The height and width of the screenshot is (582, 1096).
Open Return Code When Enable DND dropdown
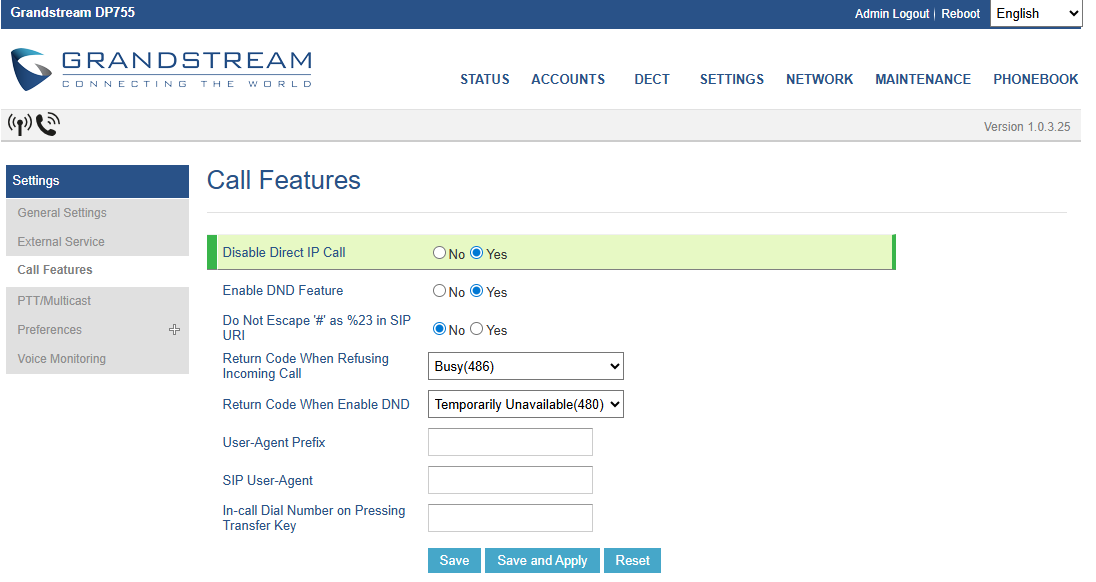(525, 404)
